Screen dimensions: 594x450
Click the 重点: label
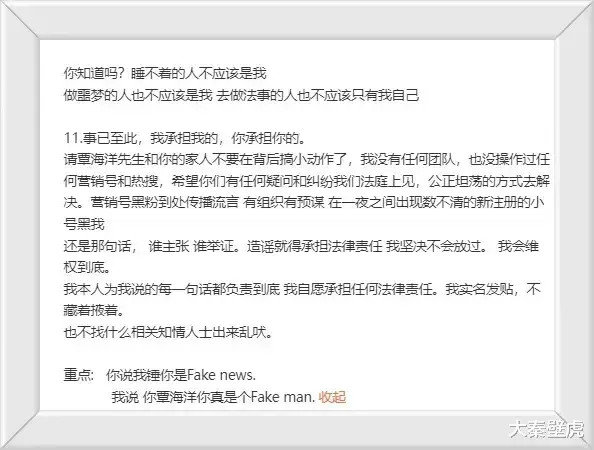[x=78, y=375]
